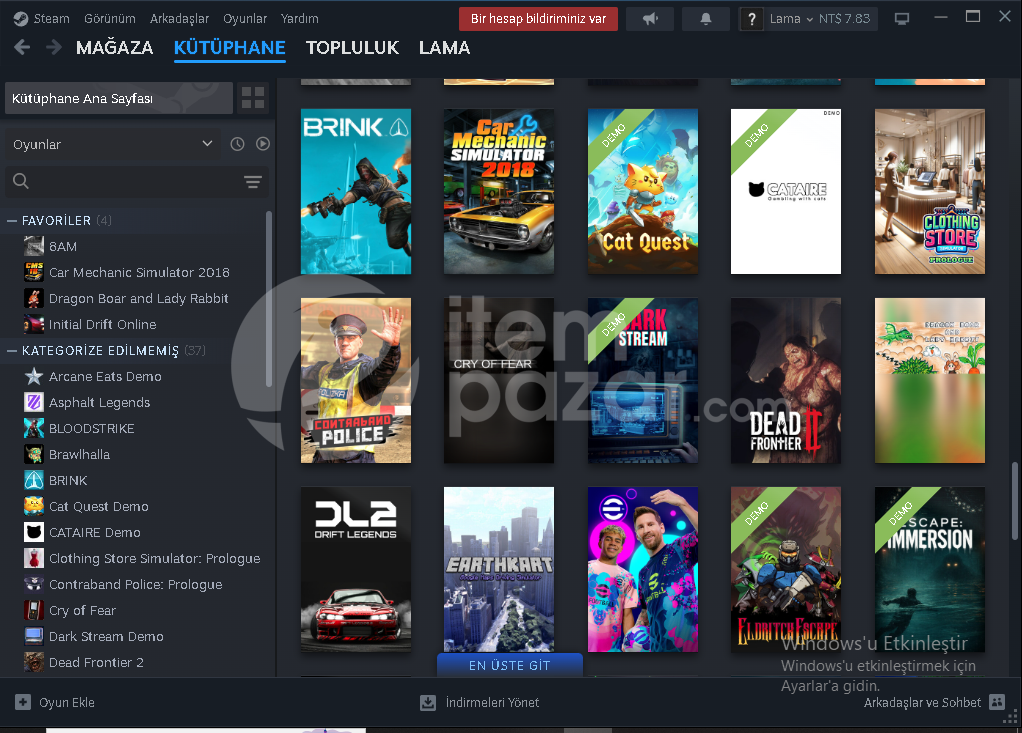Open the LAMA profile tab
Viewport: 1022px width, 733px height.
coord(445,48)
